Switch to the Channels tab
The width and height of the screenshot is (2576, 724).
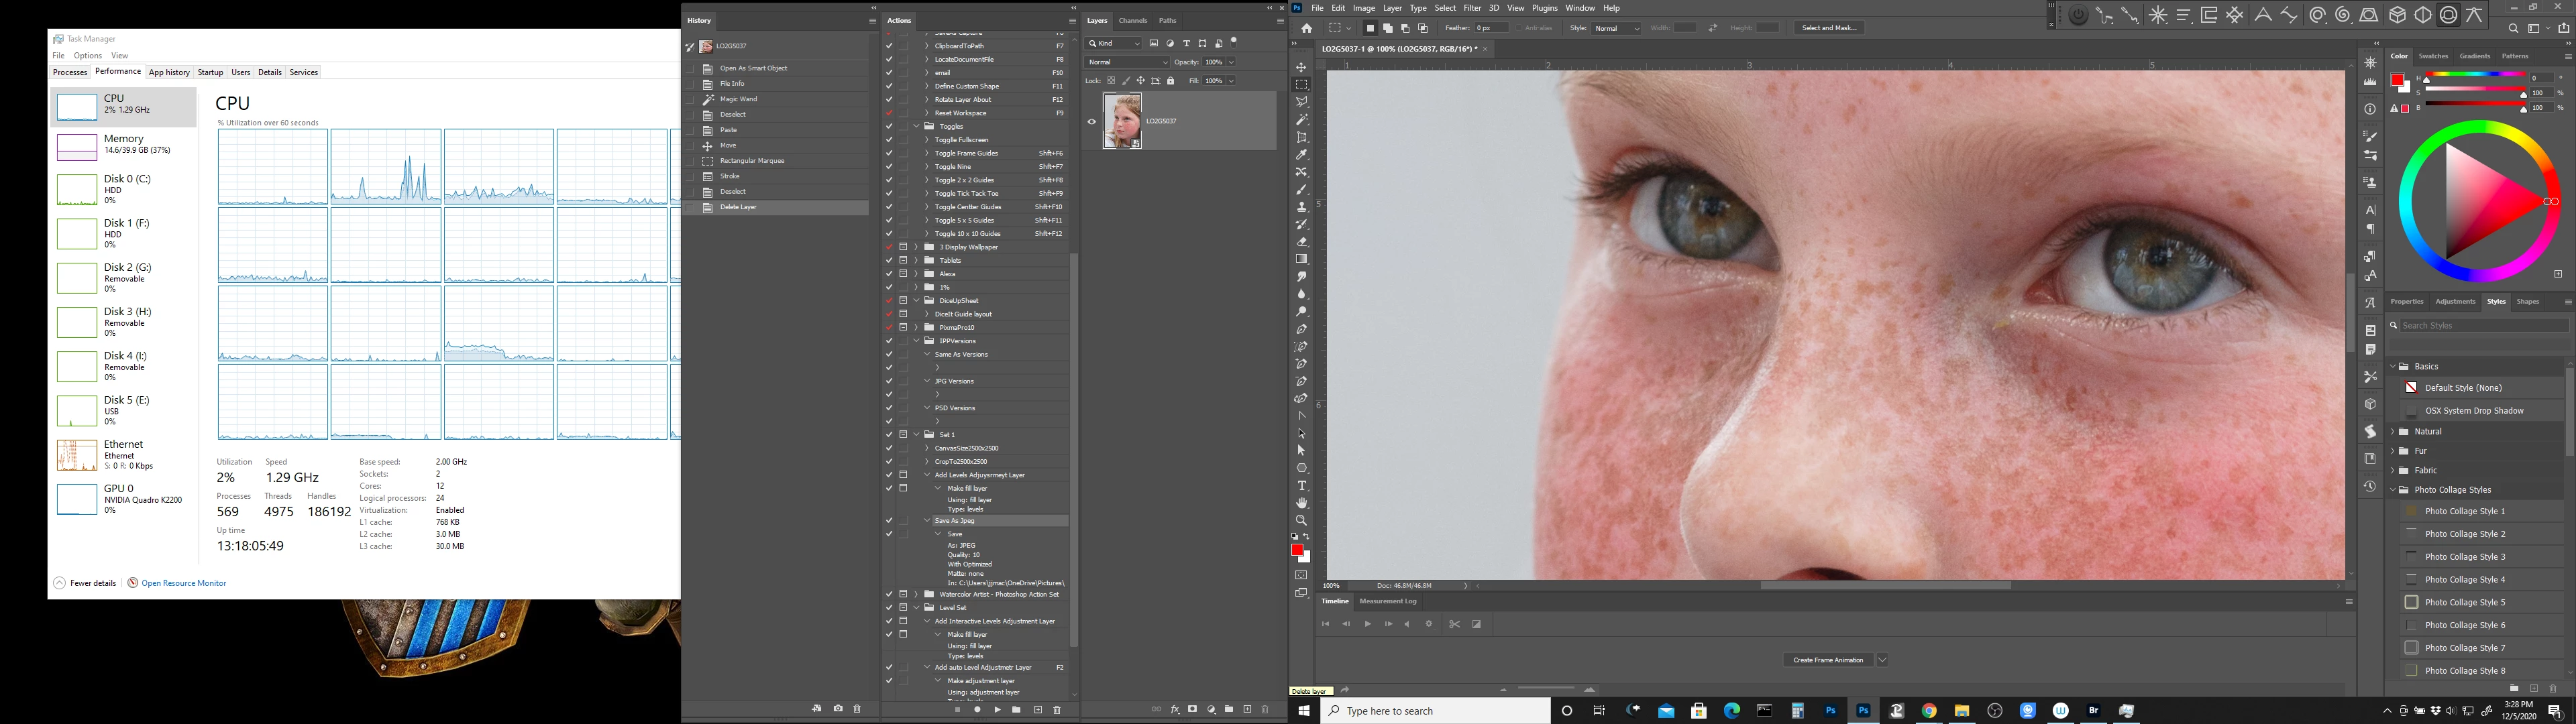(1132, 20)
